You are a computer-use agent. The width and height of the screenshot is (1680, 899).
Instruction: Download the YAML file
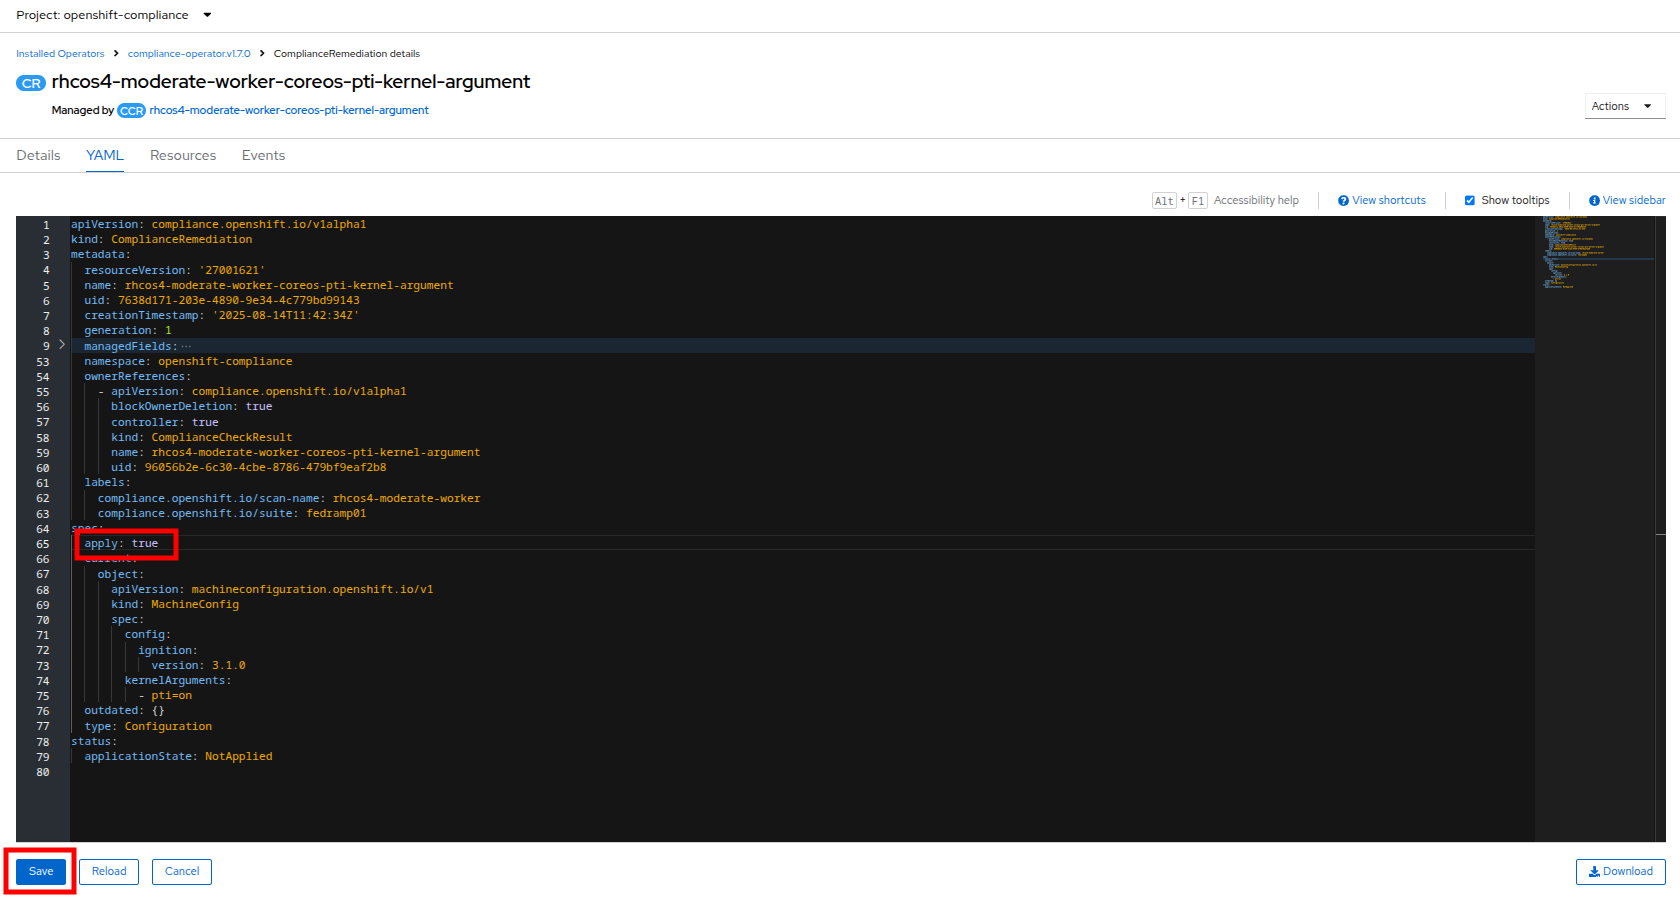click(1621, 872)
